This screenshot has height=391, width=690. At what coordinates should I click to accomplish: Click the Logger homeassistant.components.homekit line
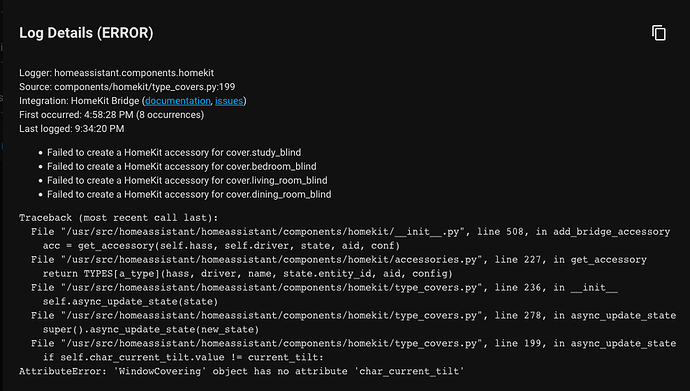point(117,73)
